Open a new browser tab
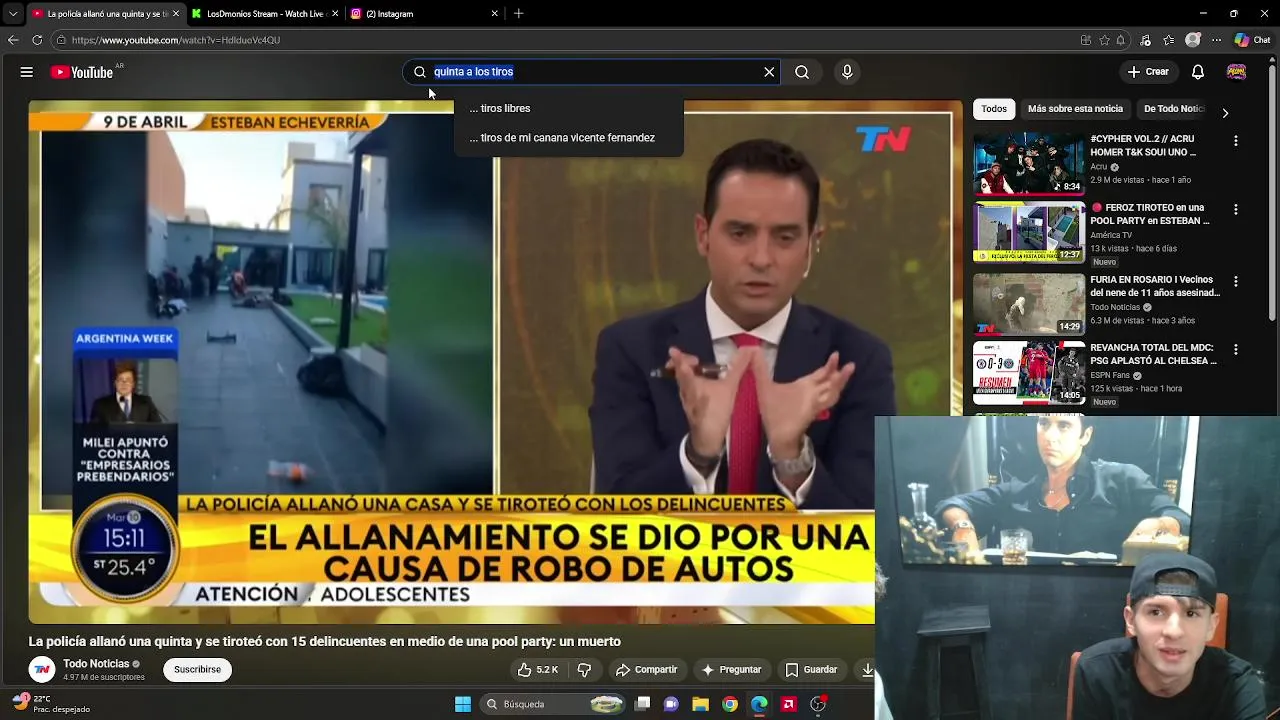 (518, 14)
